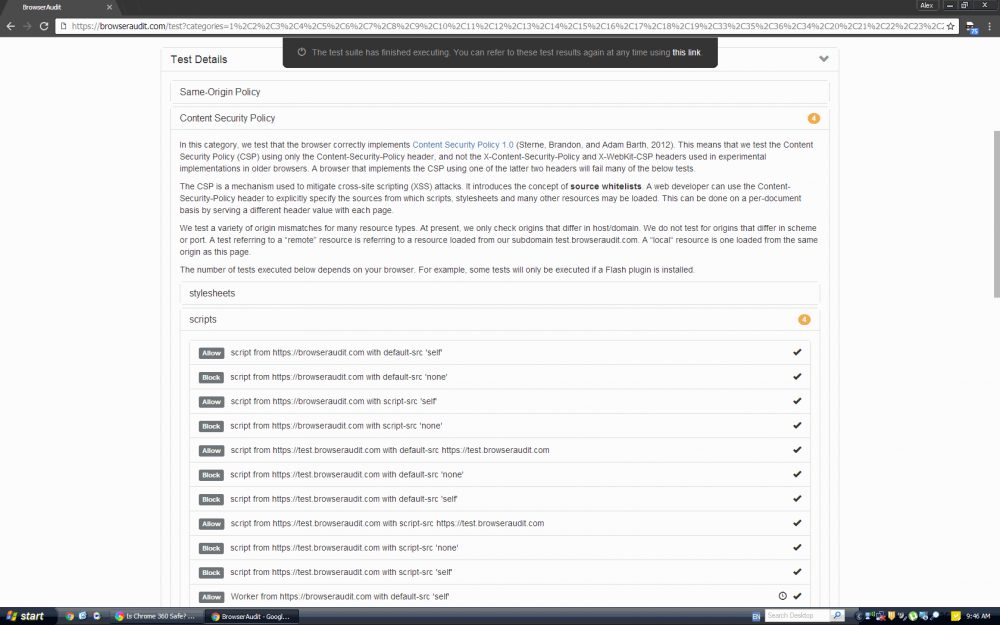The height and width of the screenshot is (625, 1000).
Task: Click the checkmark on the first script test row
Action: click(797, 353)
